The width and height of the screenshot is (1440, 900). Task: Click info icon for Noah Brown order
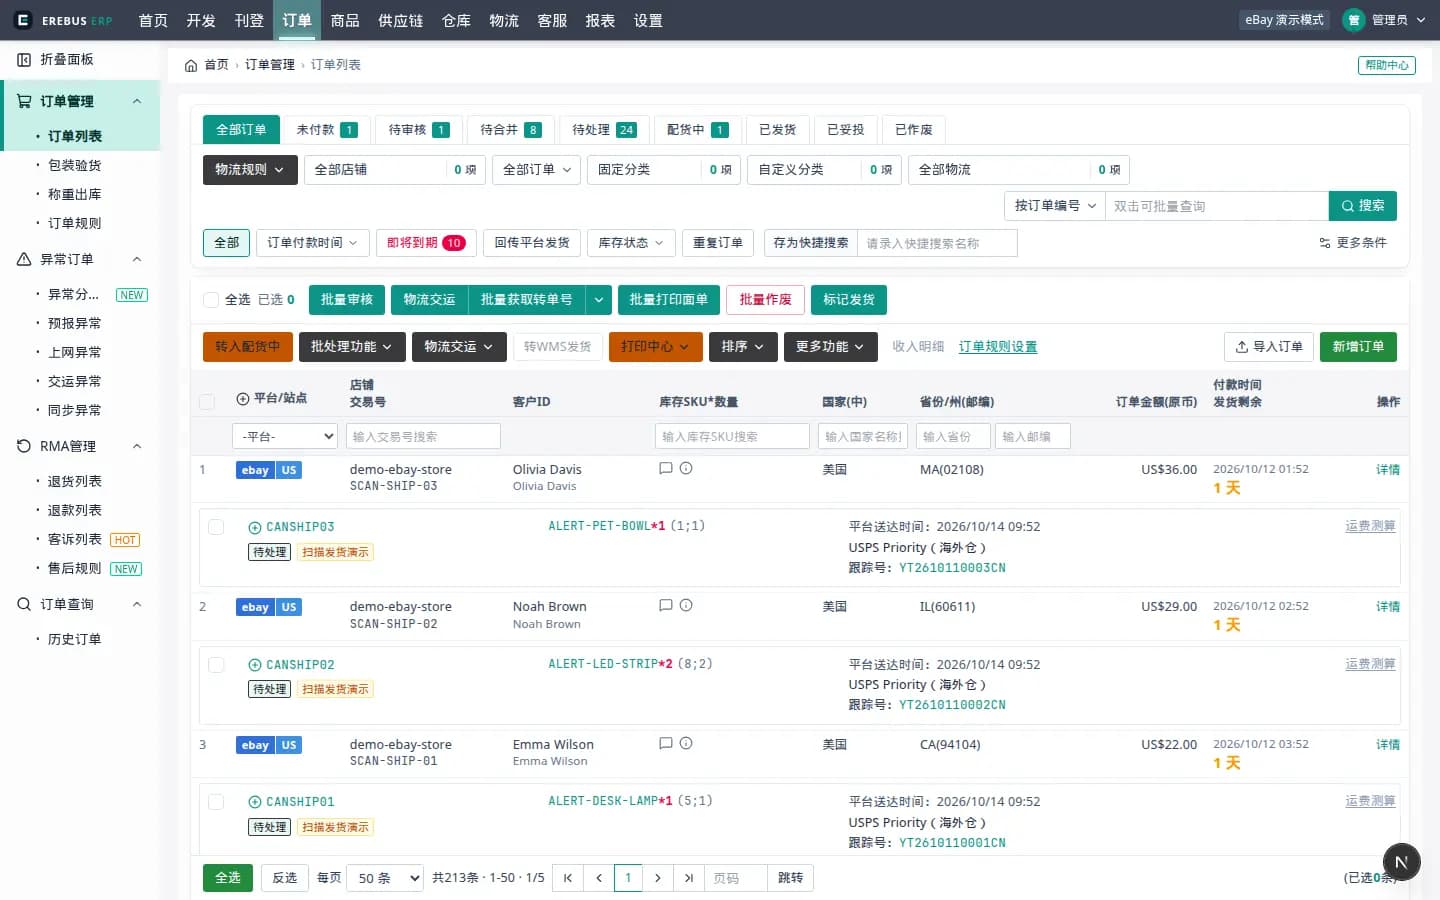(686, 605)
